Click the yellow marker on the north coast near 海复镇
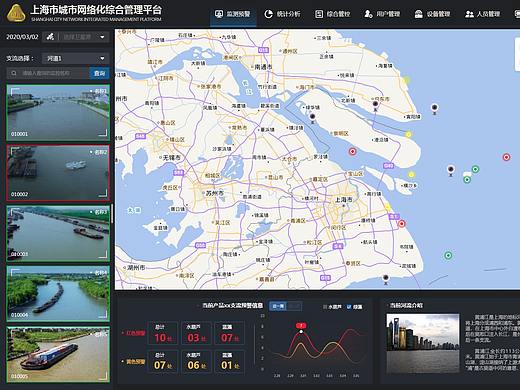Viewport: 520px width, 390px height. pos(406,80)
